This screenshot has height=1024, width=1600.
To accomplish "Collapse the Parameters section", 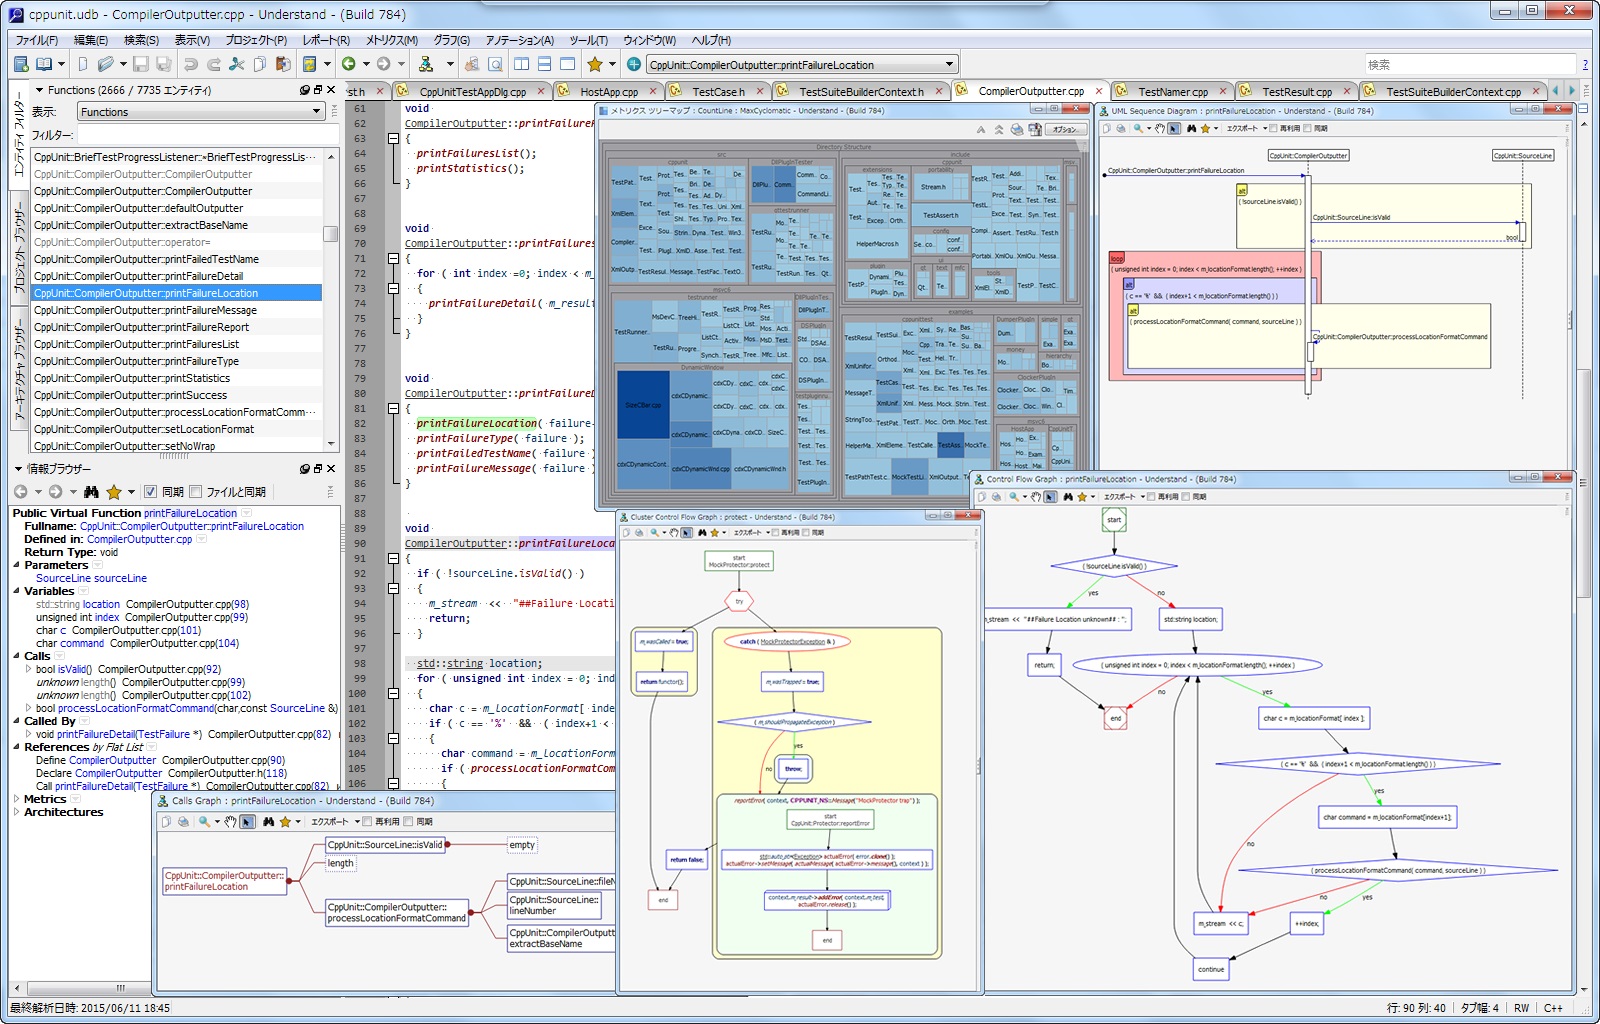I will pos(17,565).
